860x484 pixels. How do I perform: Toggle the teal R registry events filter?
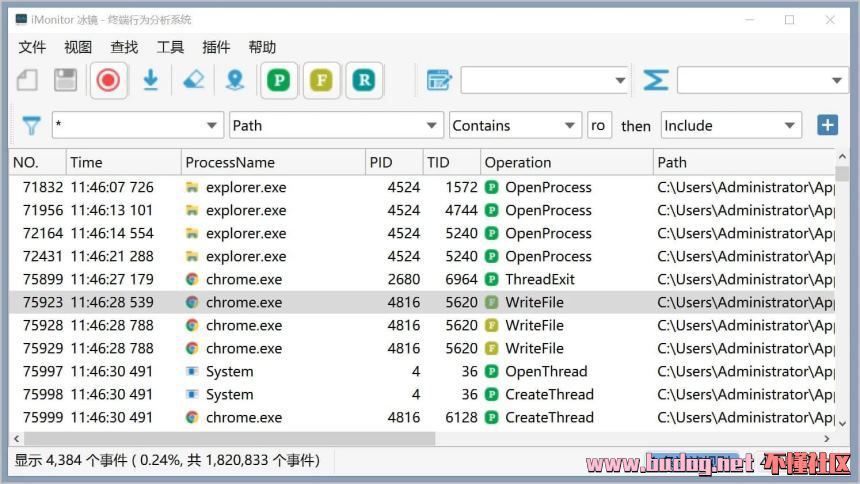coord(365,81)
